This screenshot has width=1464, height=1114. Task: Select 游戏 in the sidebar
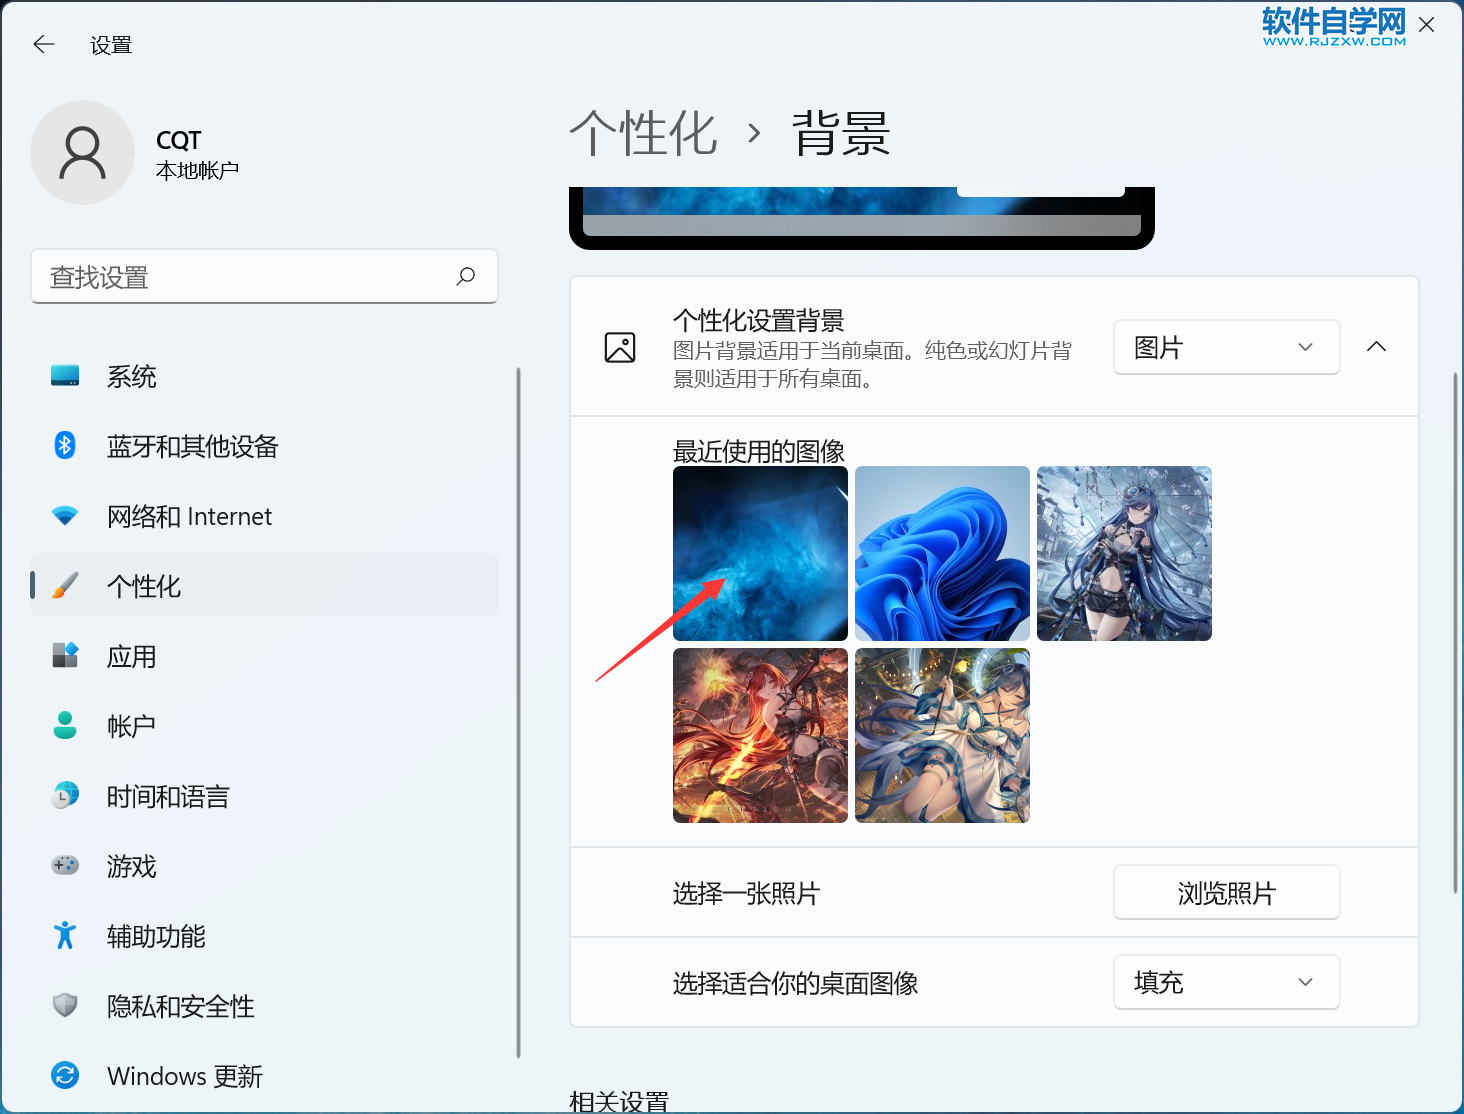click(132, 866)
